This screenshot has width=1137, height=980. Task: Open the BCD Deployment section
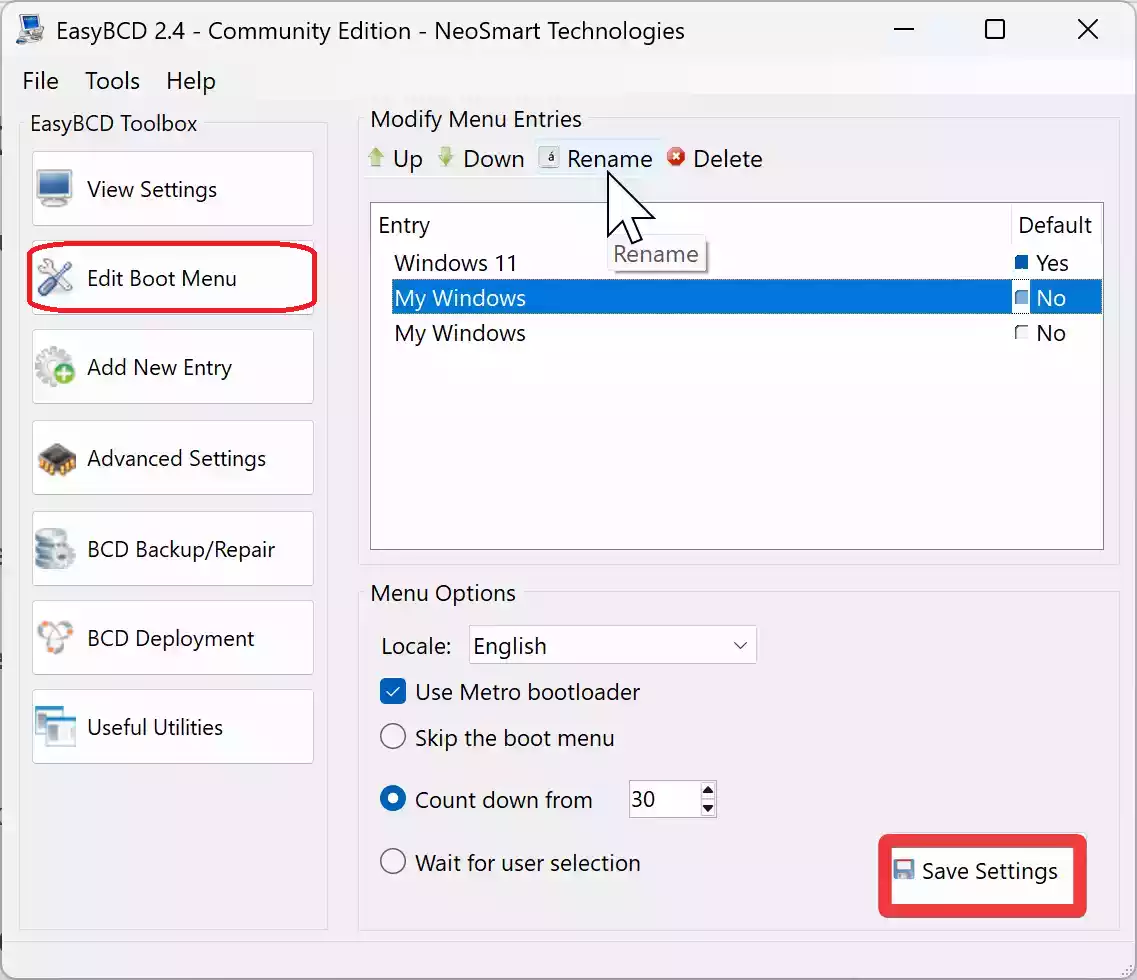pyautogui.click(x=173, y=638)
